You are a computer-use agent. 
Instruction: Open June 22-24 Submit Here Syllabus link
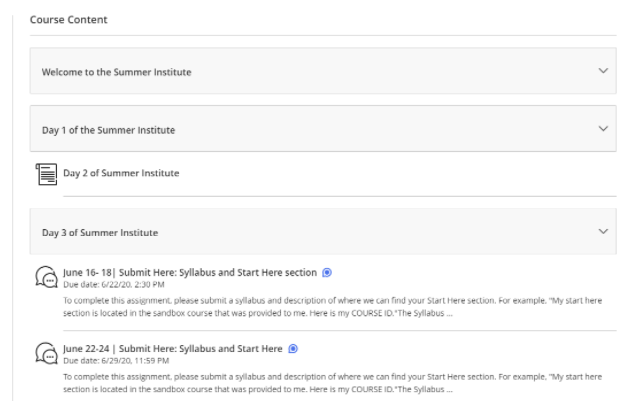172,348
